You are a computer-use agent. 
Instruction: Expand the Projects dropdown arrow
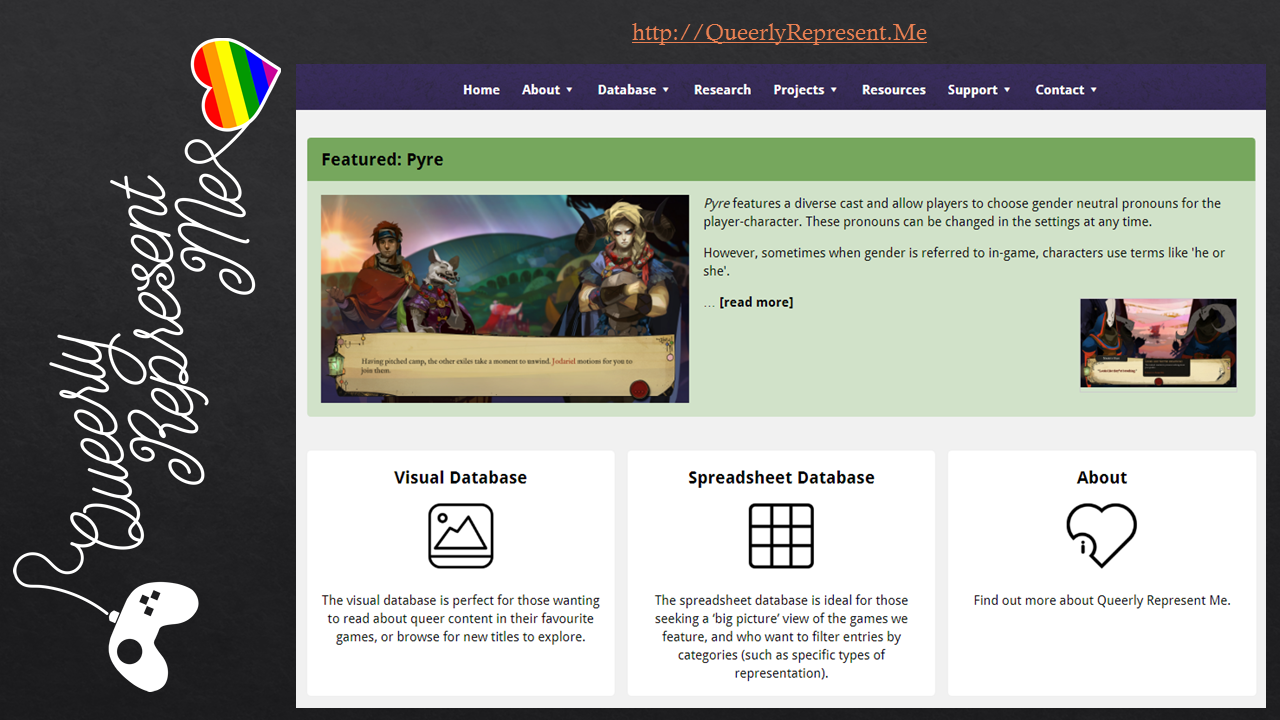point(834,90)
